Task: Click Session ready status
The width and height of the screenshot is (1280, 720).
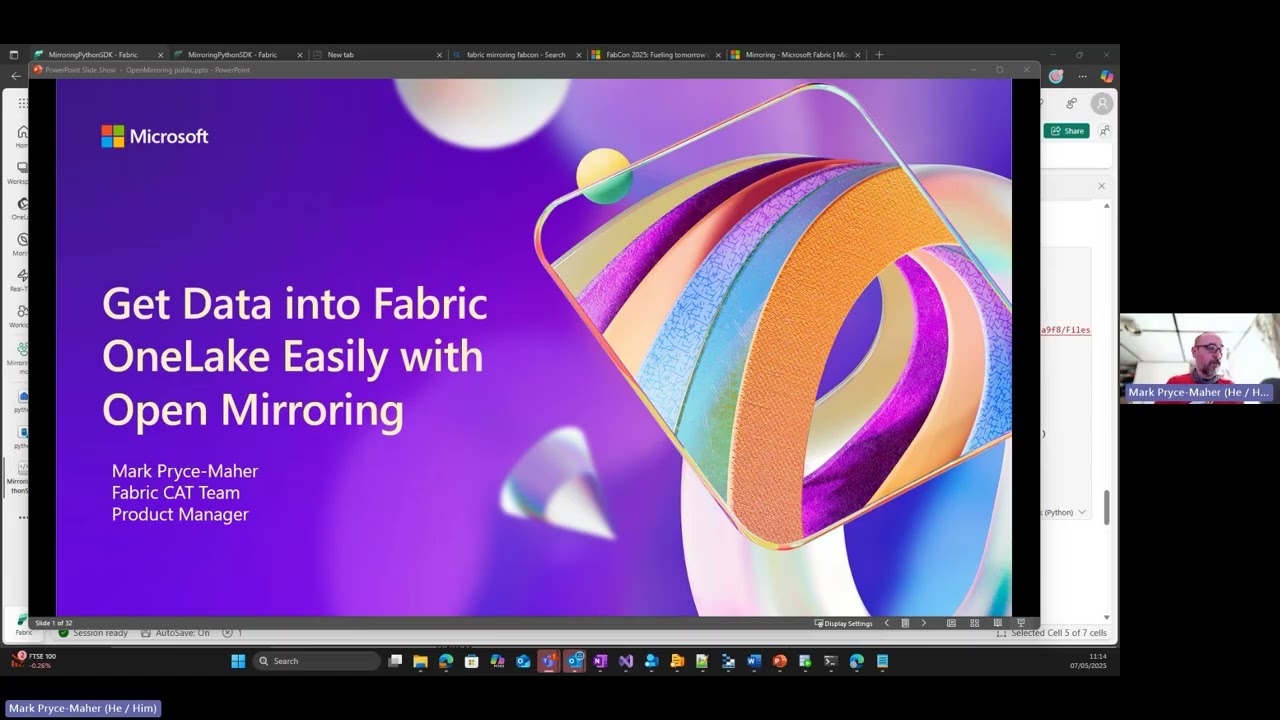Action: pos(94,633)
